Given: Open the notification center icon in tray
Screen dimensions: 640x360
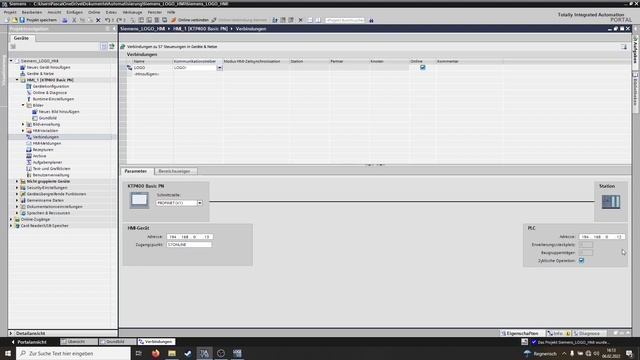Looking at the screenshot, I should coord(629,353).
